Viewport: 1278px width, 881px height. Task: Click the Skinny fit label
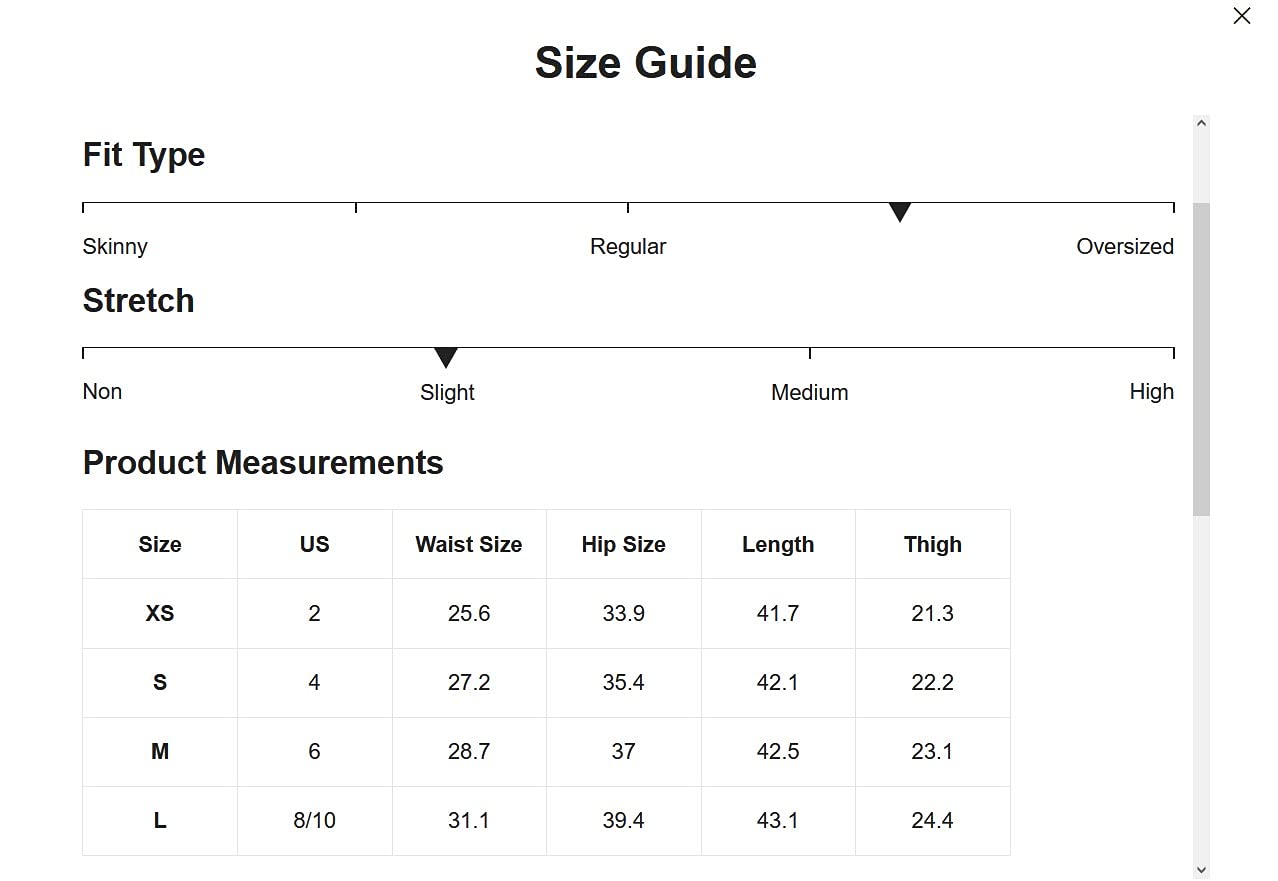(115, 247)
